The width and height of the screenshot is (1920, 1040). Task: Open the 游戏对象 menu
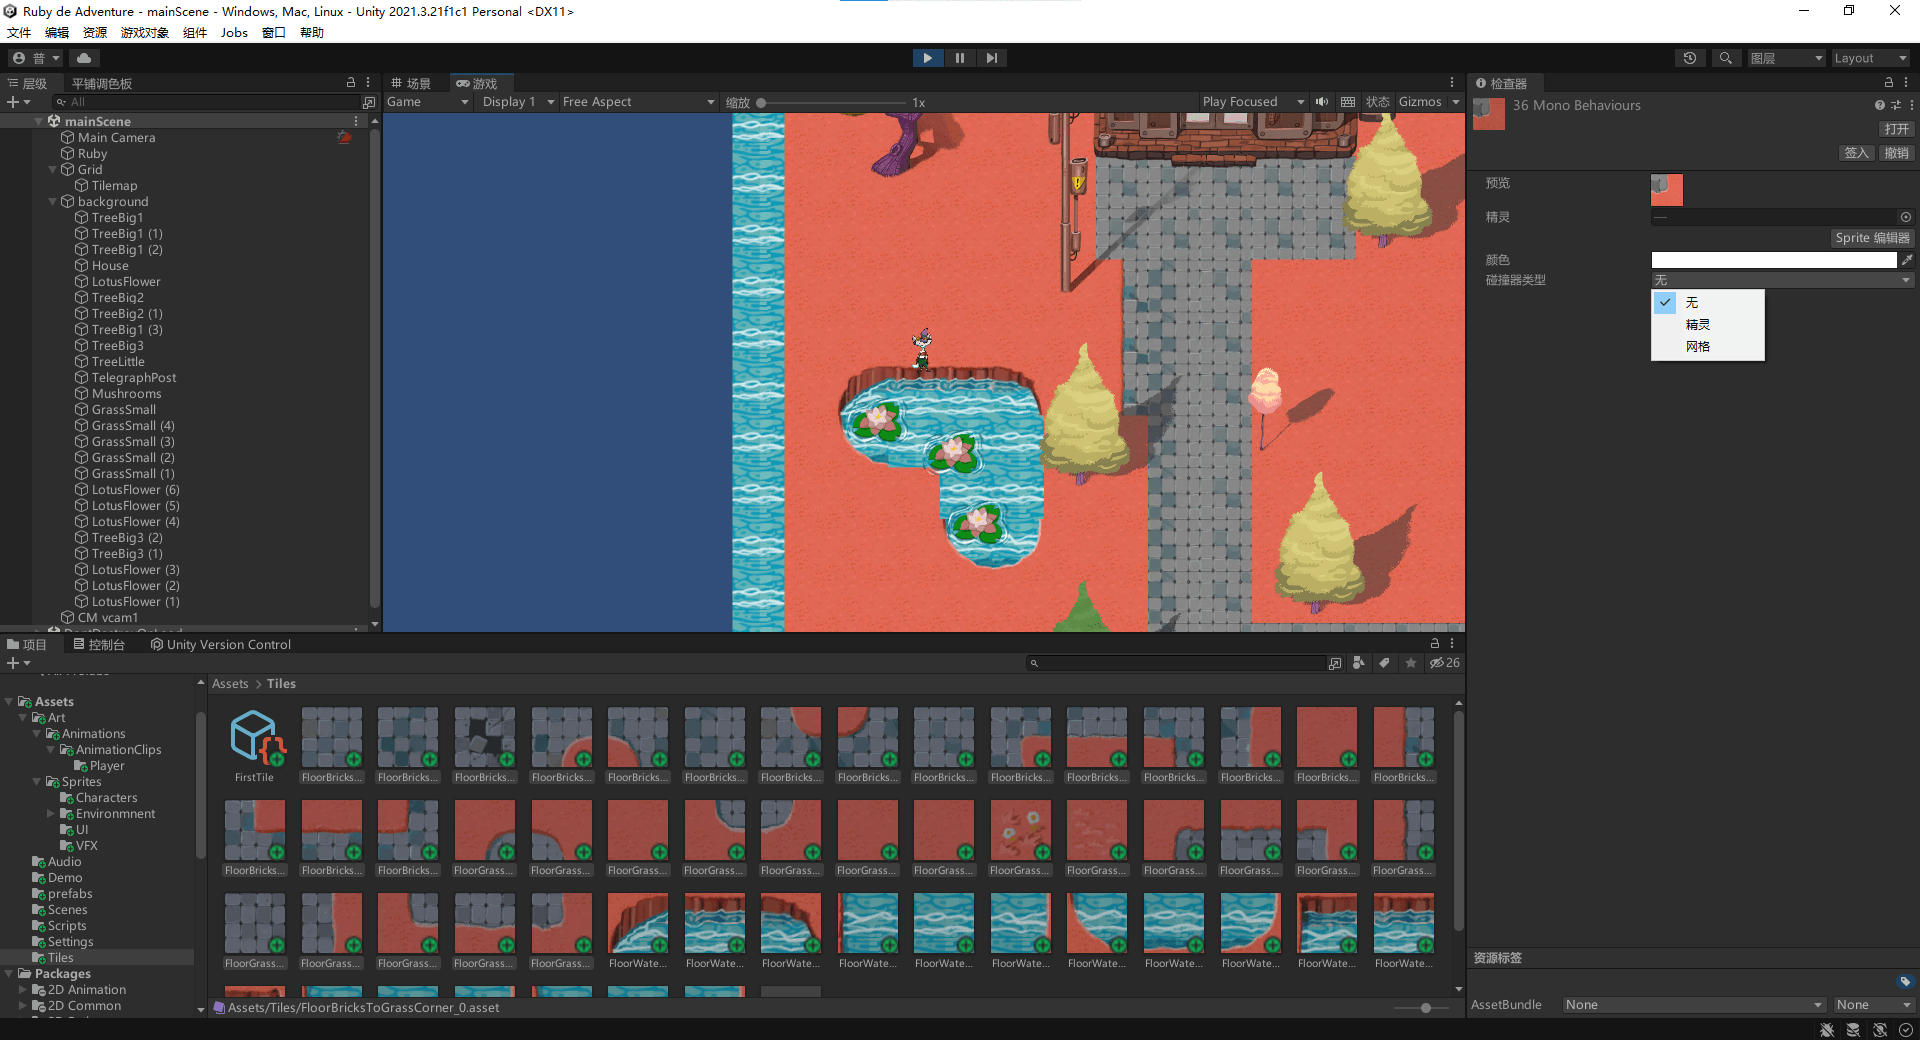pyautogui.click(x=144, y=32)
